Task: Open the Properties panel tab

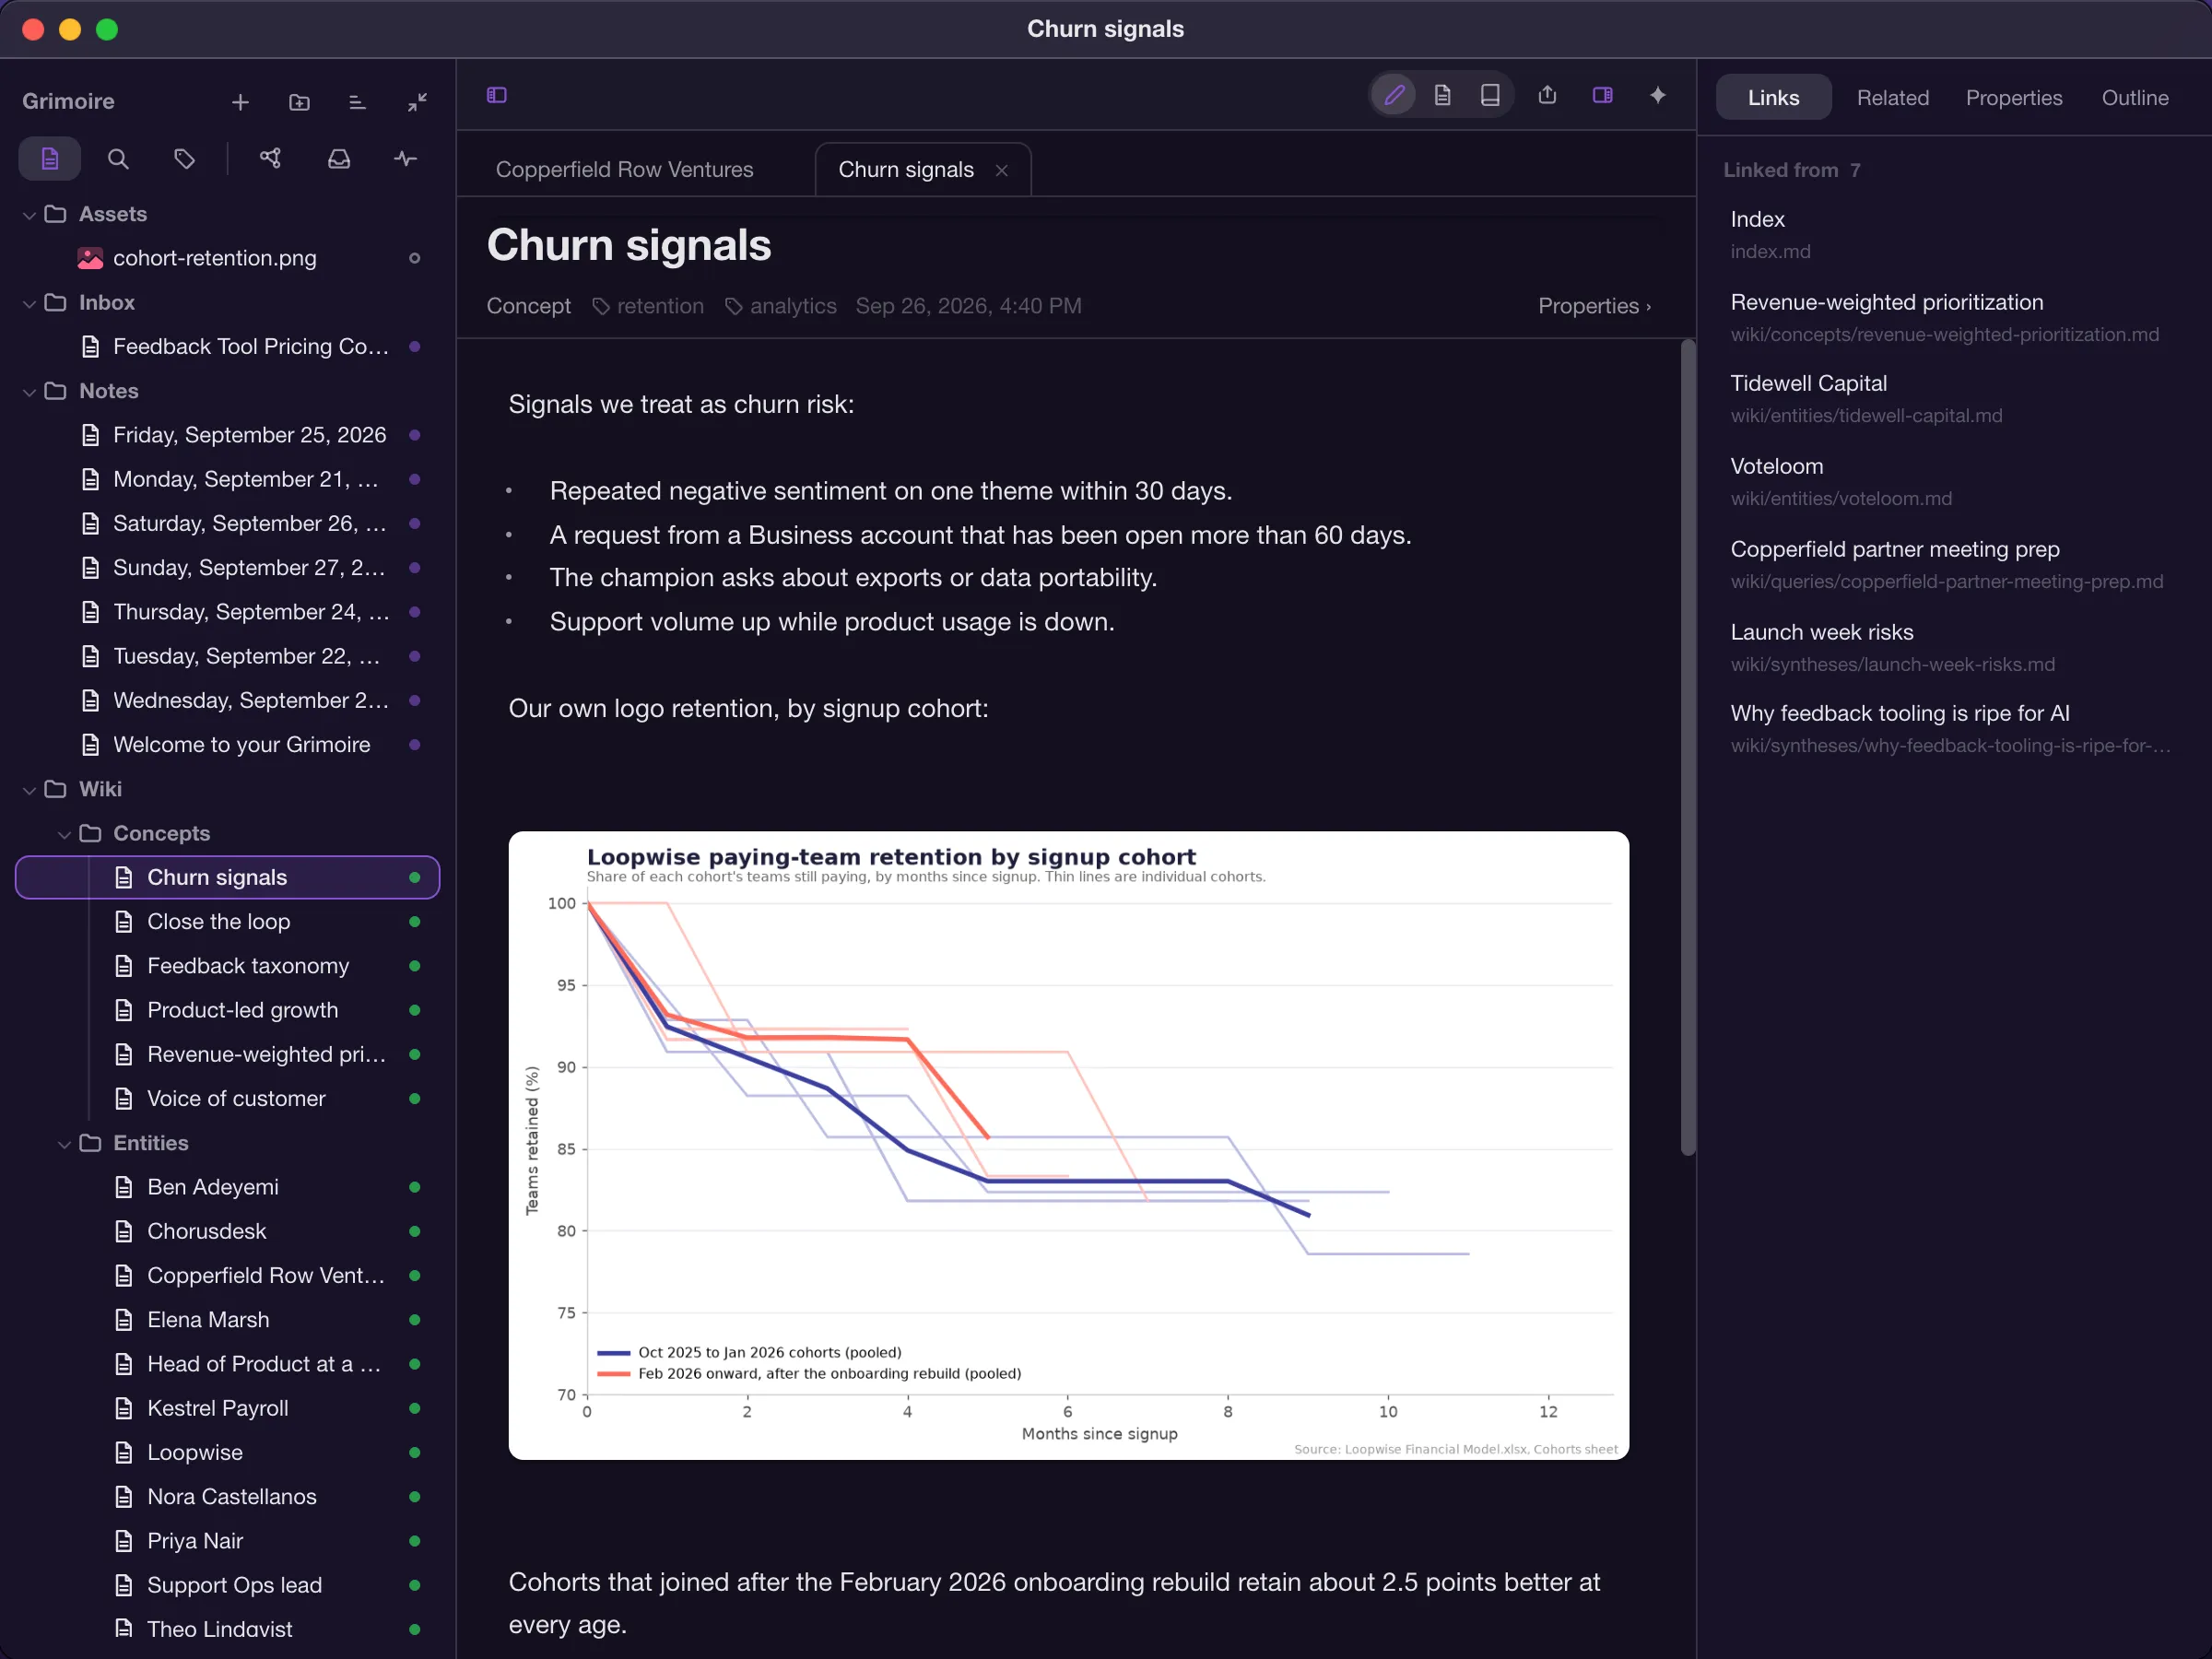Action: click(x=2013, y=98)
